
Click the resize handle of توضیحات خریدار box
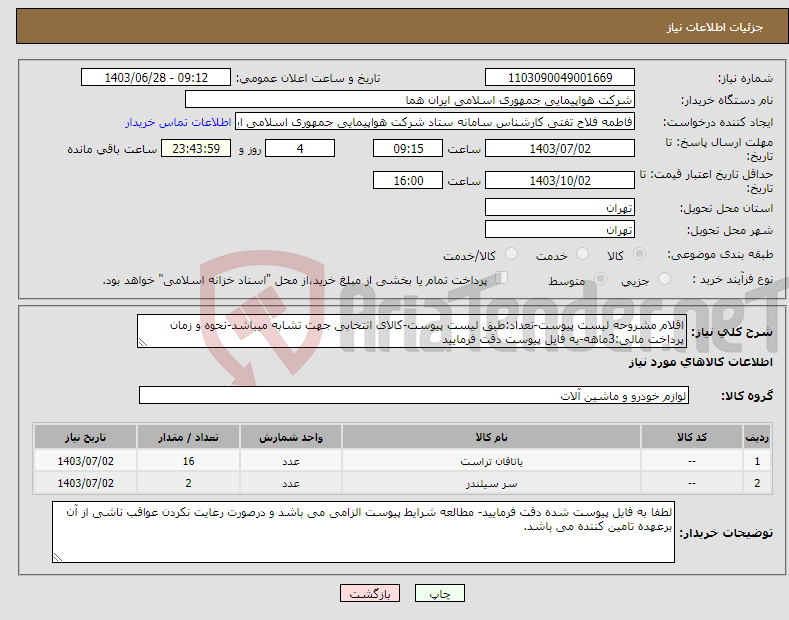pos(58,557)
